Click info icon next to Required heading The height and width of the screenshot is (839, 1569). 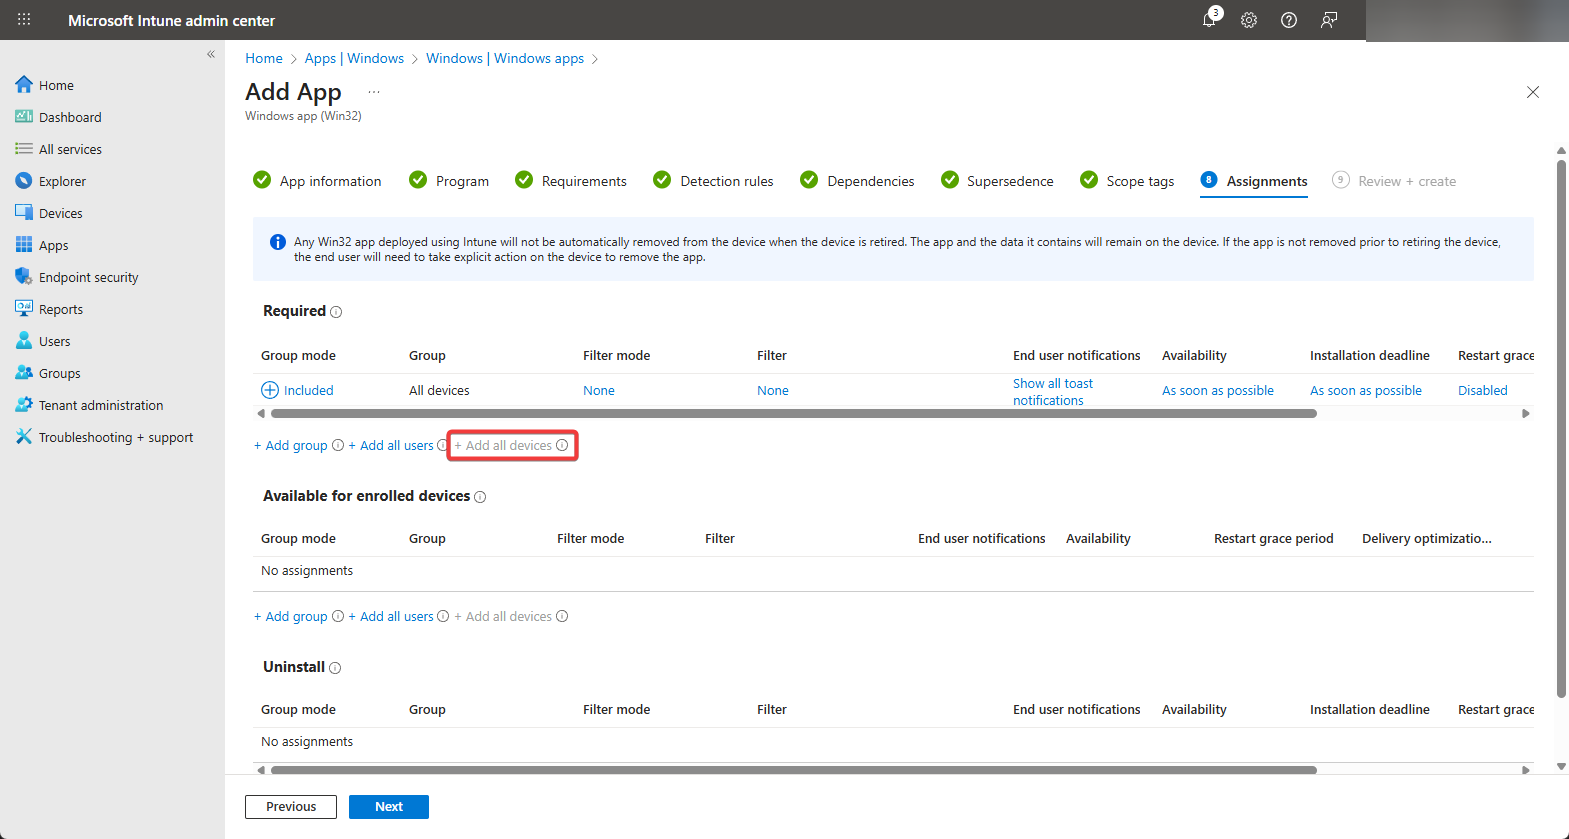[x=336, y=312]
